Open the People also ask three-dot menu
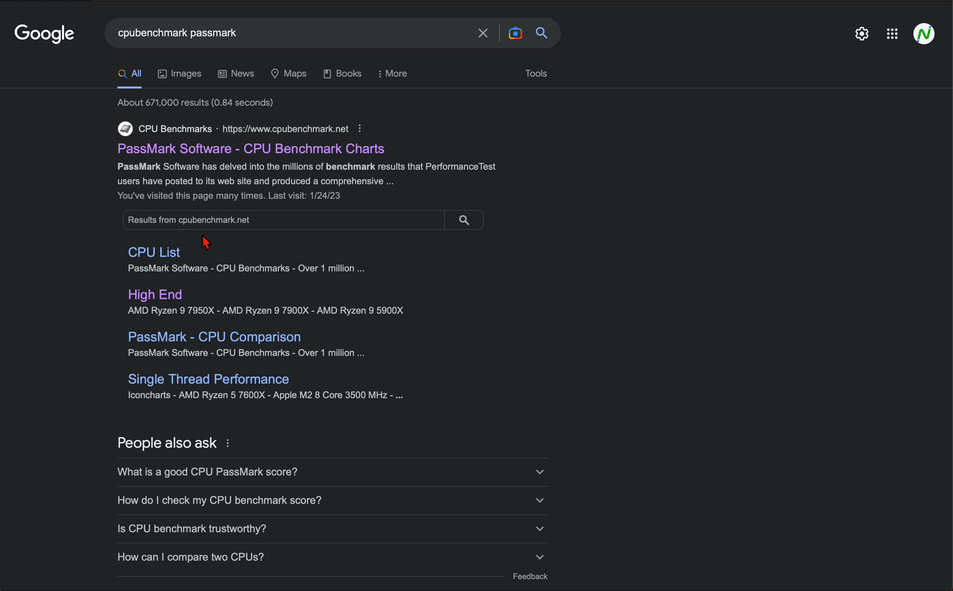The image size is (953, 591). click(228, 443)
